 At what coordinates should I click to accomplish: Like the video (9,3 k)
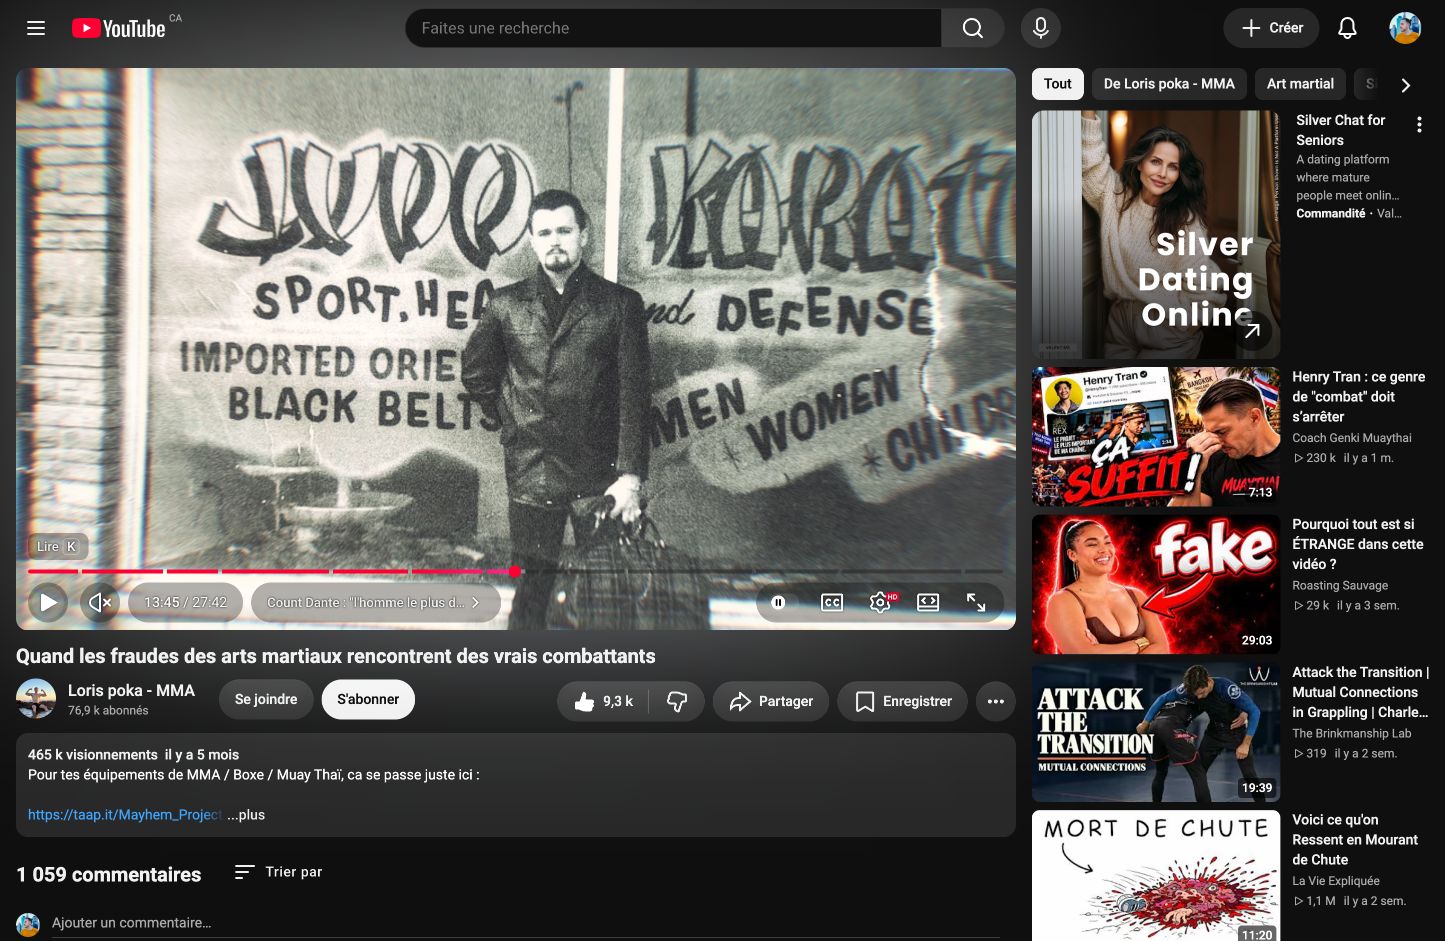coord(603,702)
